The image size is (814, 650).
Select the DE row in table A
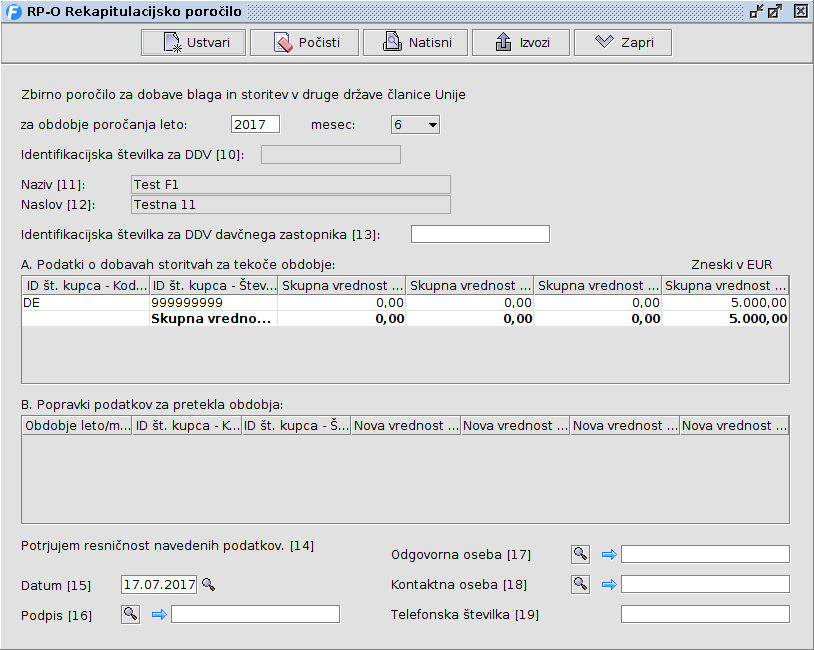[x=85, y=302]
